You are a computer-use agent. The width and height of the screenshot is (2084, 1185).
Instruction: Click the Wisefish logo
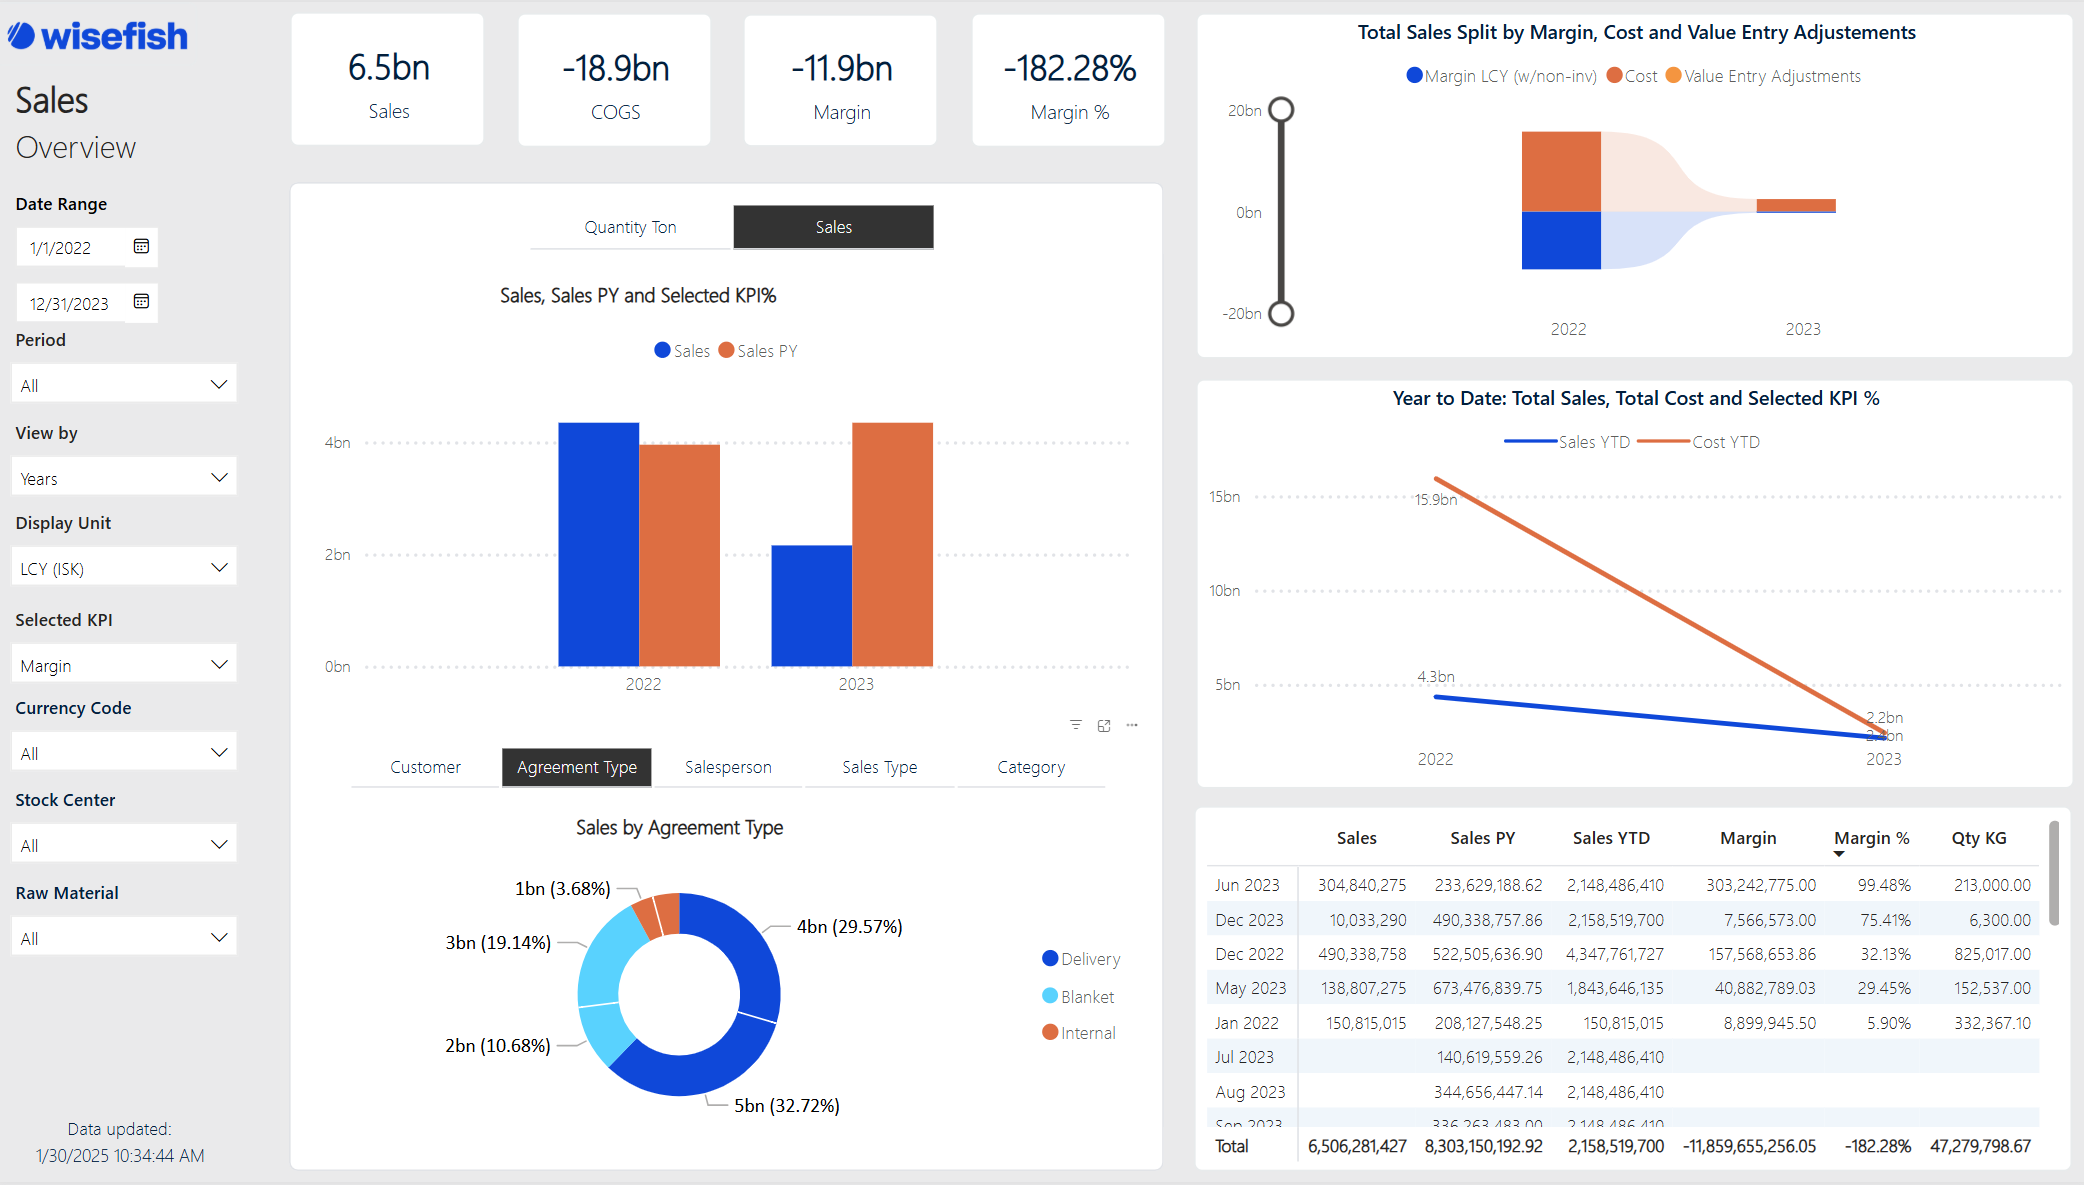pos(98,36)
